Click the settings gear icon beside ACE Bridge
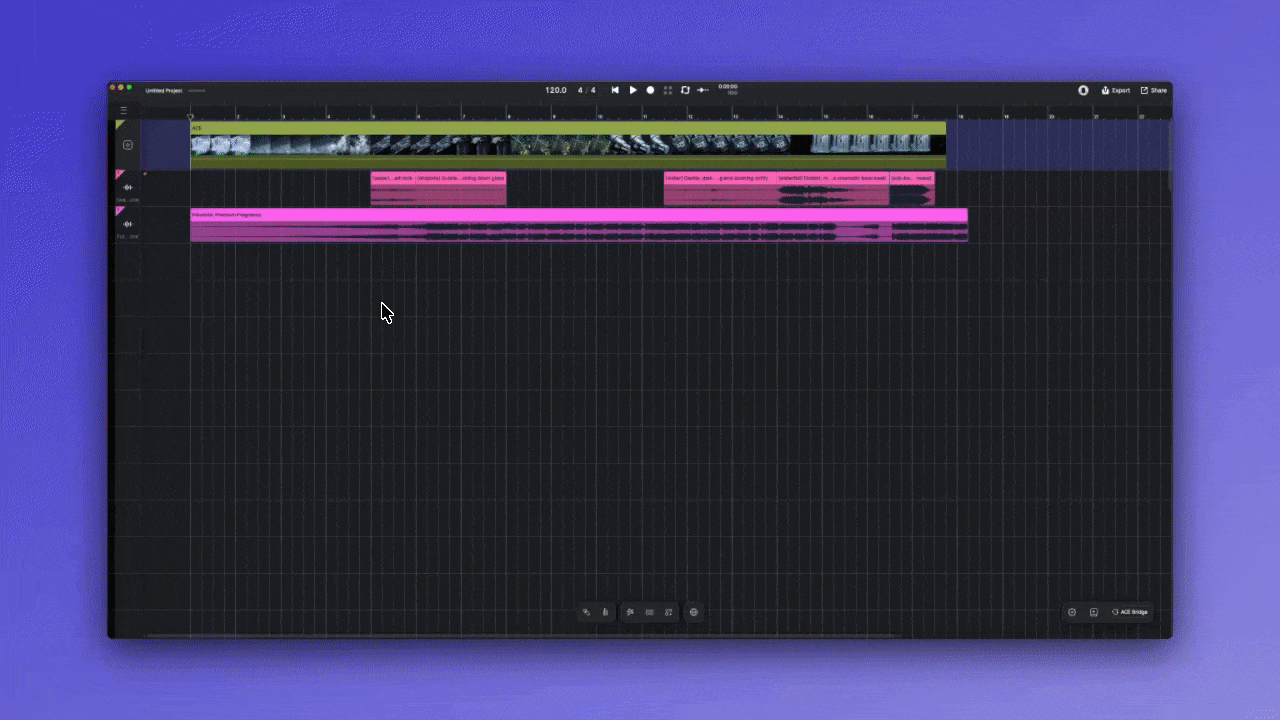 click(1072, 612)
